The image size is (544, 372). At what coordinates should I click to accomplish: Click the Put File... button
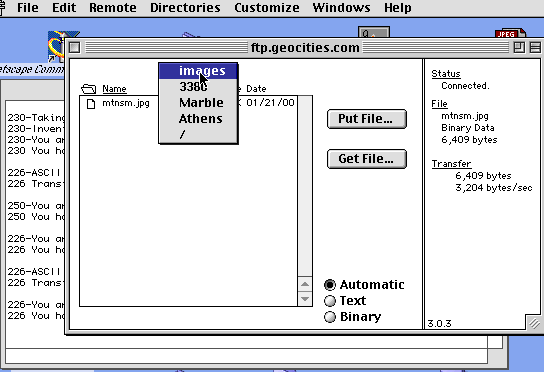366,119
